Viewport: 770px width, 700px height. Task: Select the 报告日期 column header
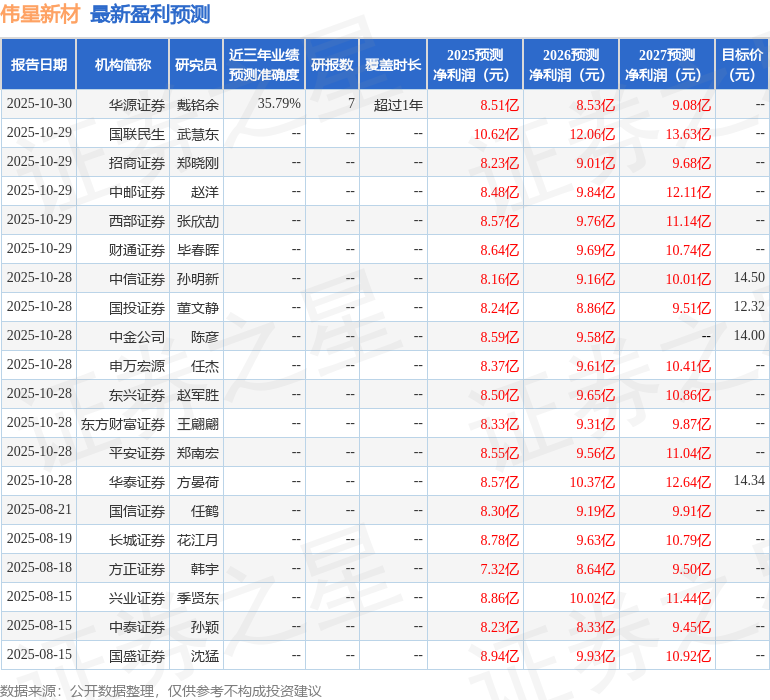point(39,65)
